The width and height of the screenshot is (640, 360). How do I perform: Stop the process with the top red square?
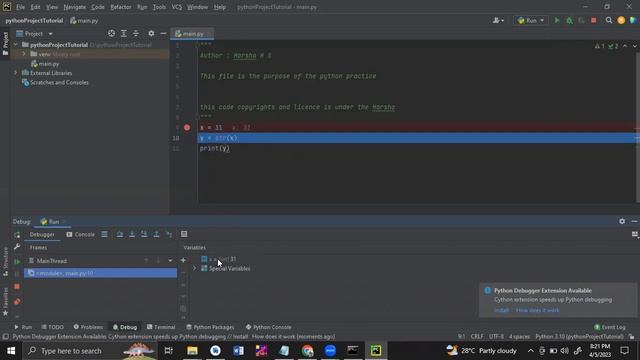coord(593,20)
